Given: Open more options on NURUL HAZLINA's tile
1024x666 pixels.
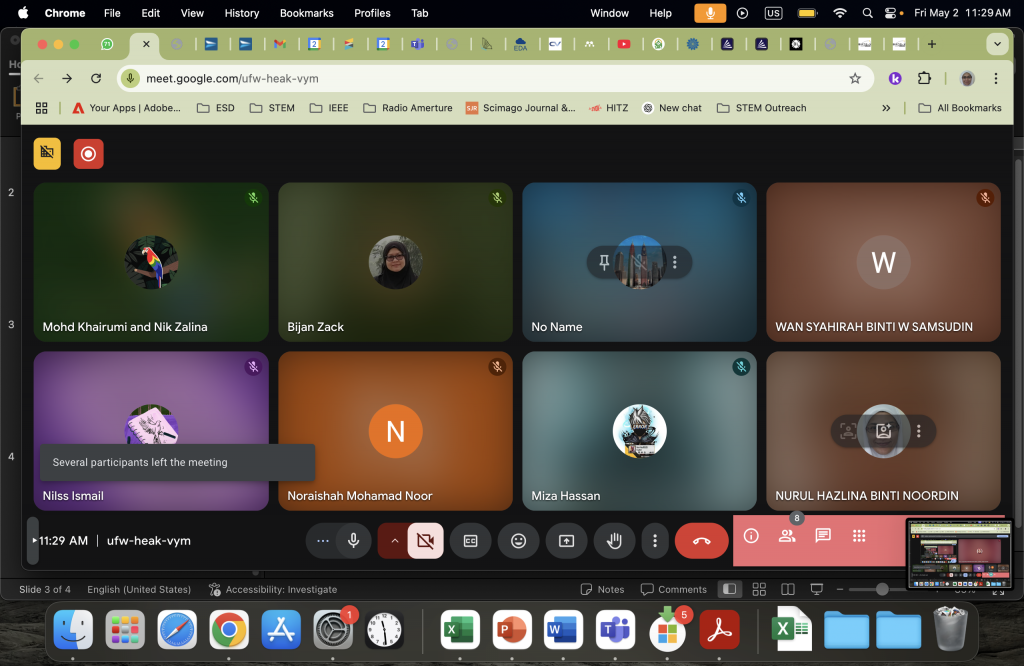Looking at the screenshot, I should click(x=919, y=431).
